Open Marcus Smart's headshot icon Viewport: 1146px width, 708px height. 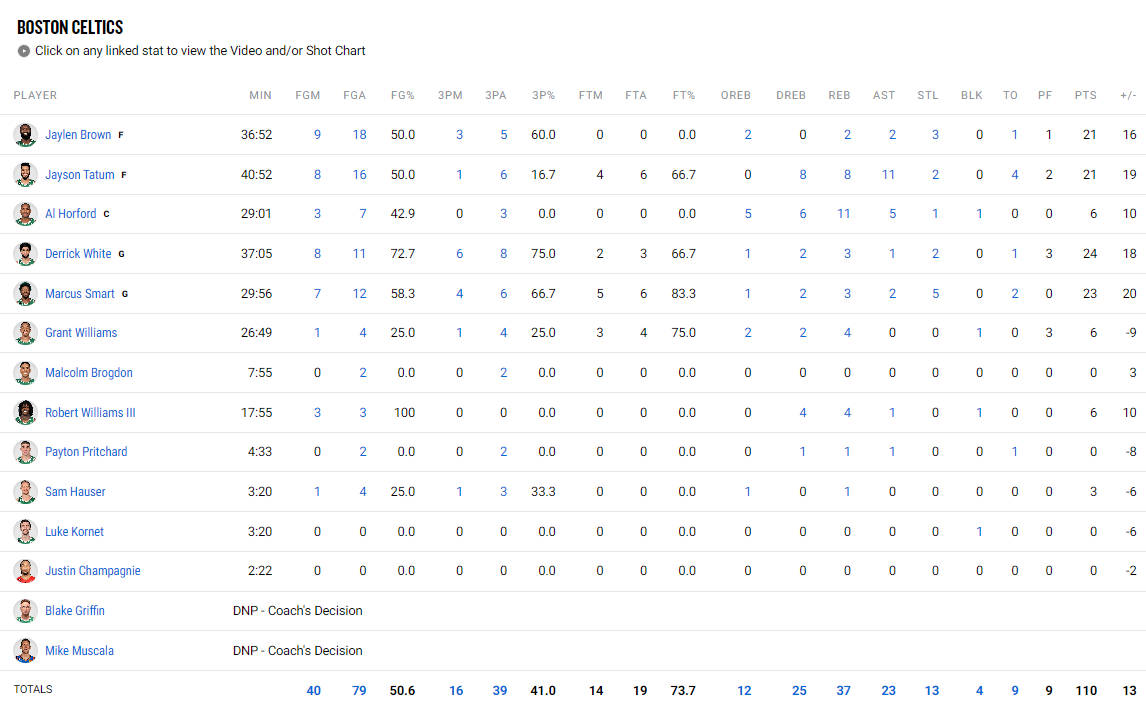tap(25, 294)
